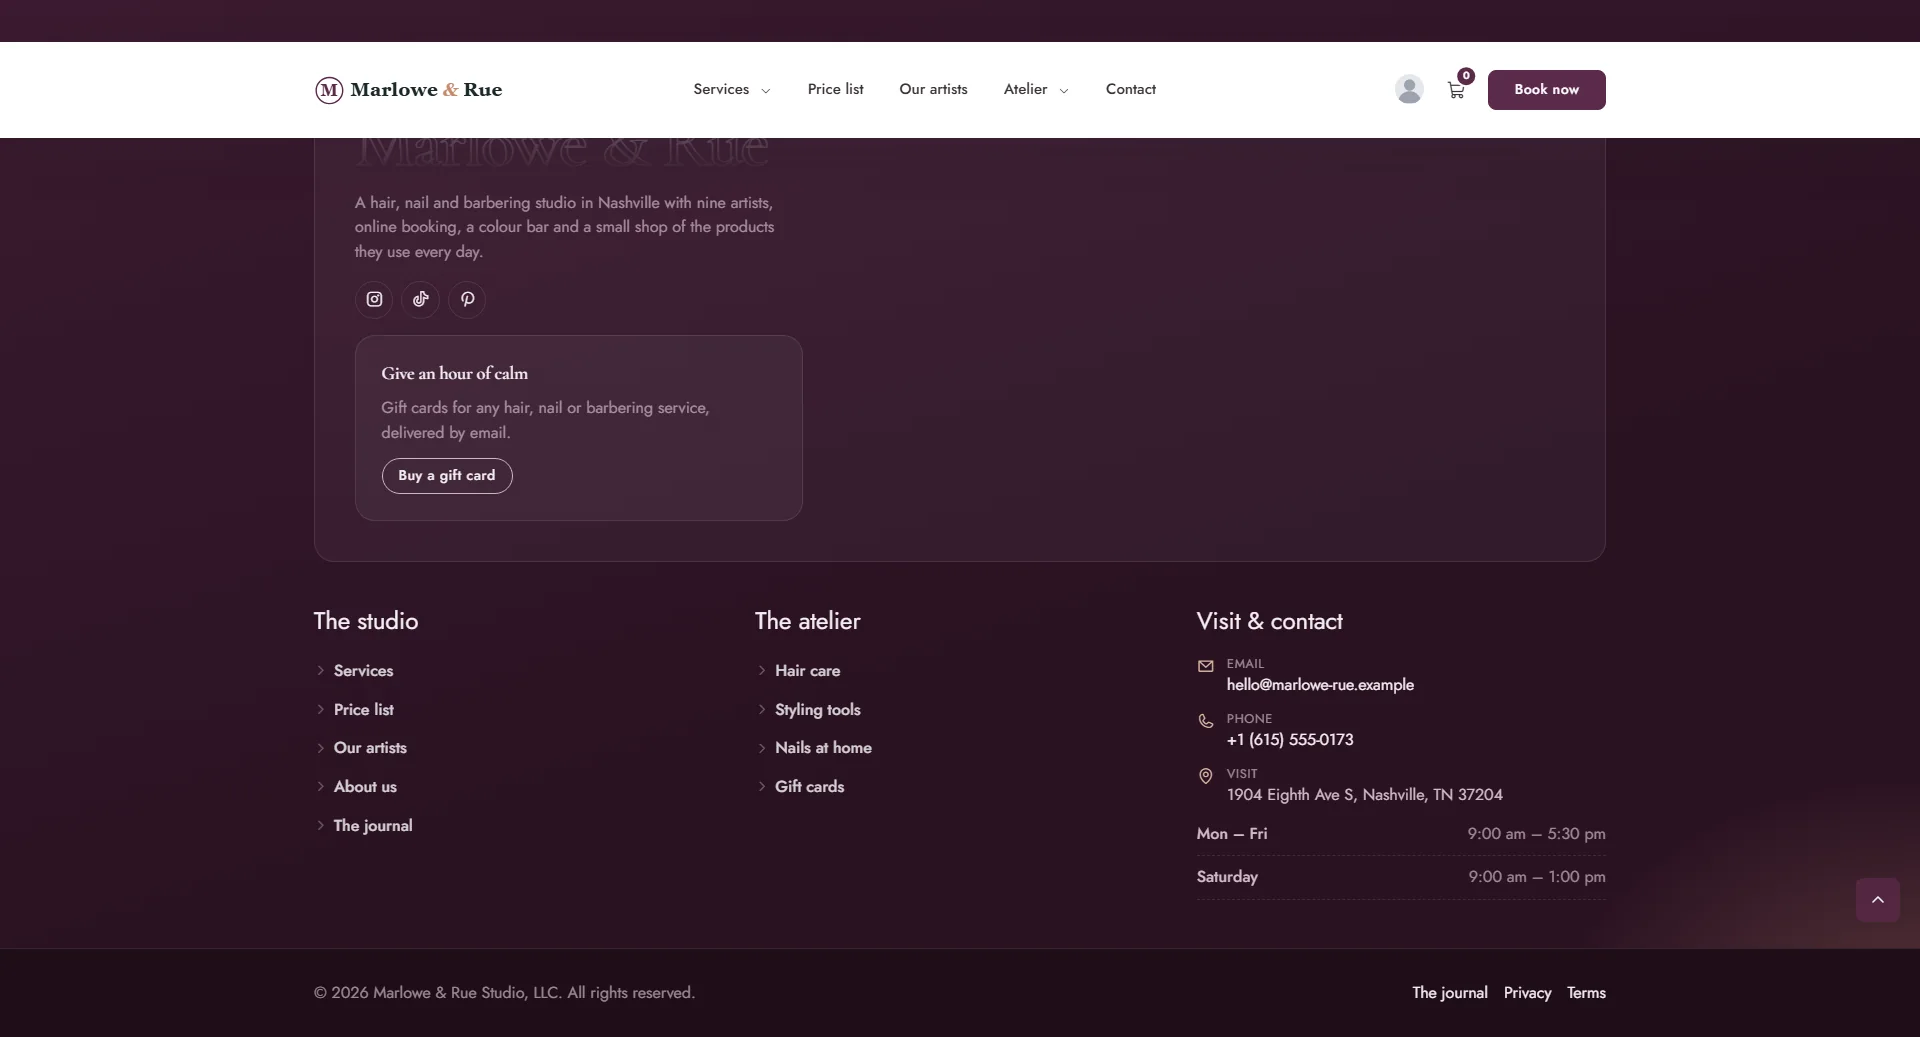Image resolution: width=1920 pixels, height=1037 pixels.
Task: Go to Price list in header
Action: pyautogui.click(x=835, y=89)
